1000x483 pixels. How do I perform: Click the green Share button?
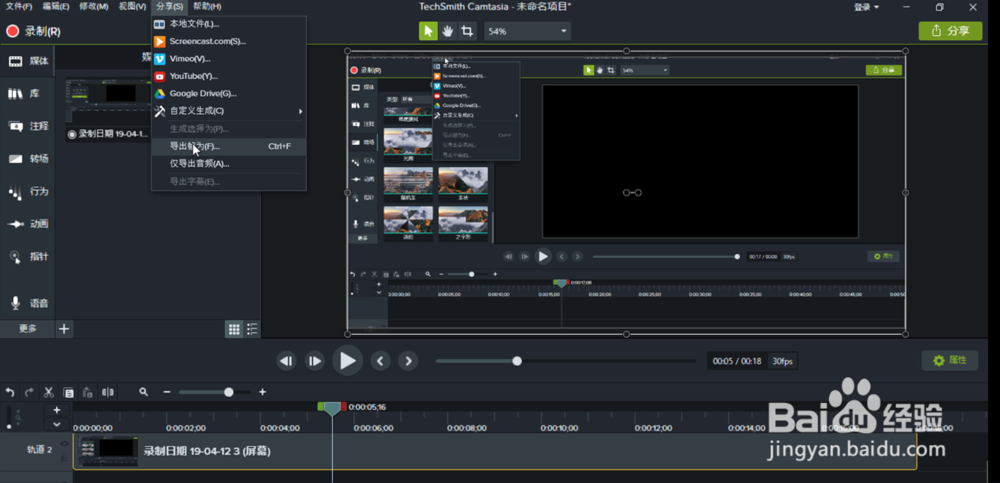point(950,31)
